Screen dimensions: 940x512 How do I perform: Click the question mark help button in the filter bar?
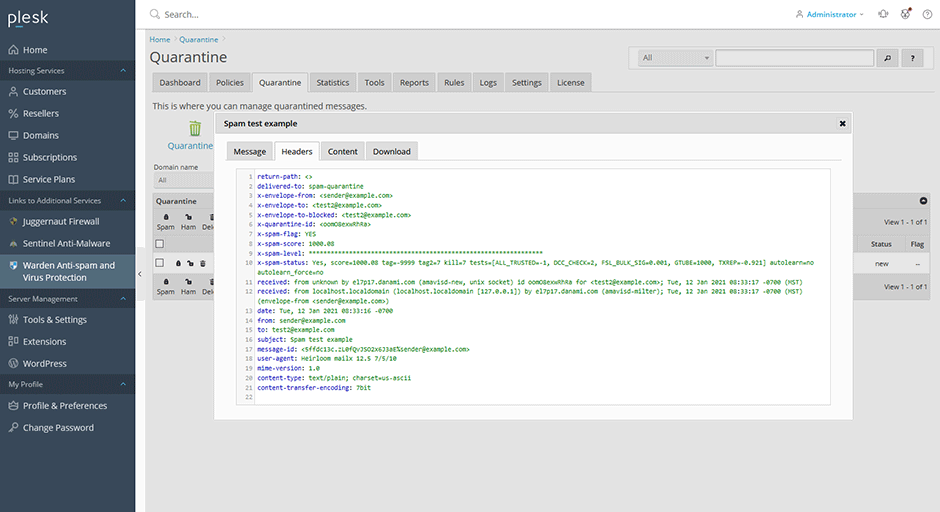click(x=912, y=58)
